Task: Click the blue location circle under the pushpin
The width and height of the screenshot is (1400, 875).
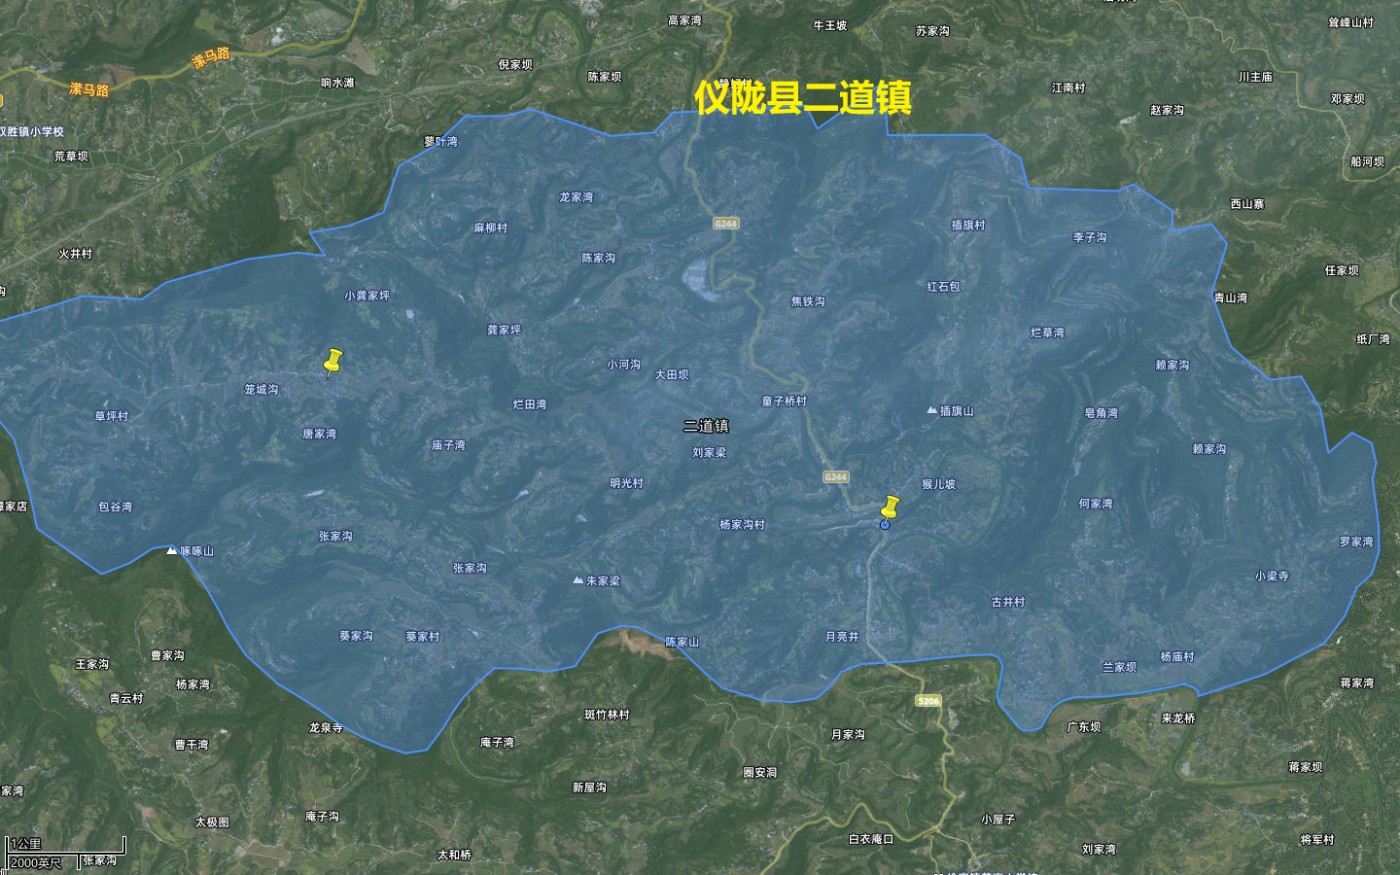Action: tap(885, 524)
